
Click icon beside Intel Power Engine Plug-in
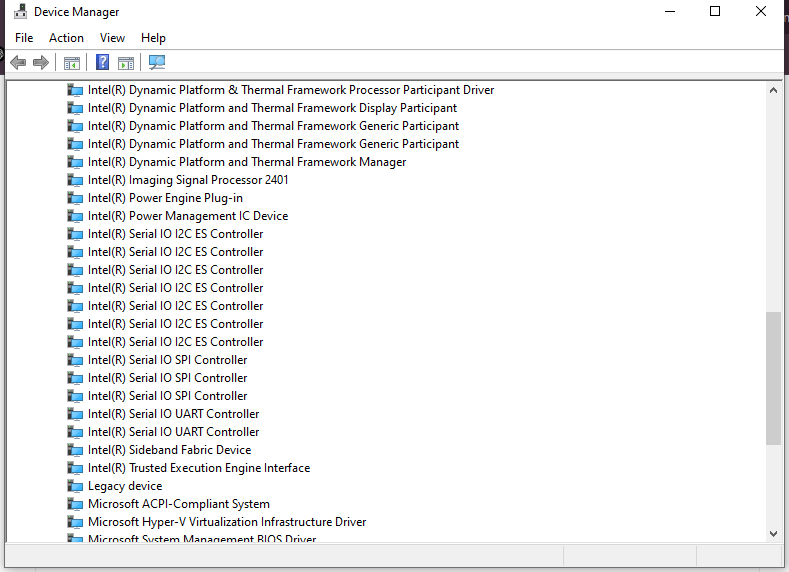click(x=75, y=198)
